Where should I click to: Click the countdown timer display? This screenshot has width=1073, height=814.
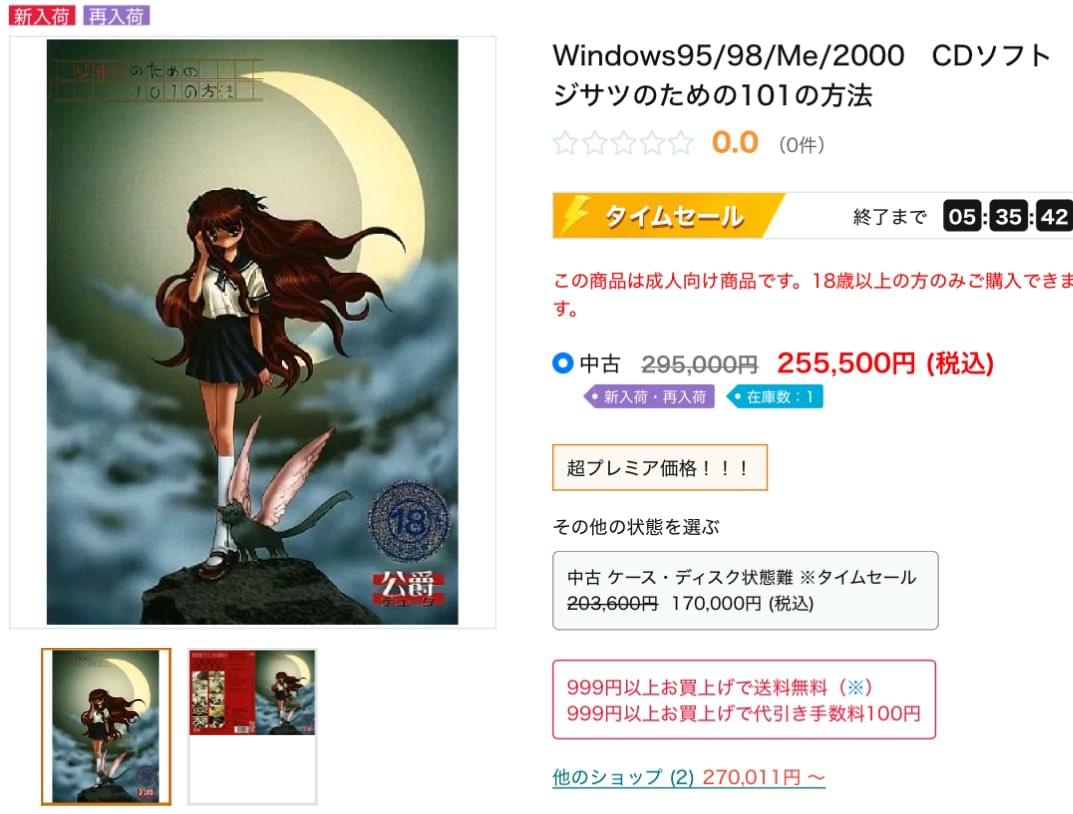[1007, 216]
